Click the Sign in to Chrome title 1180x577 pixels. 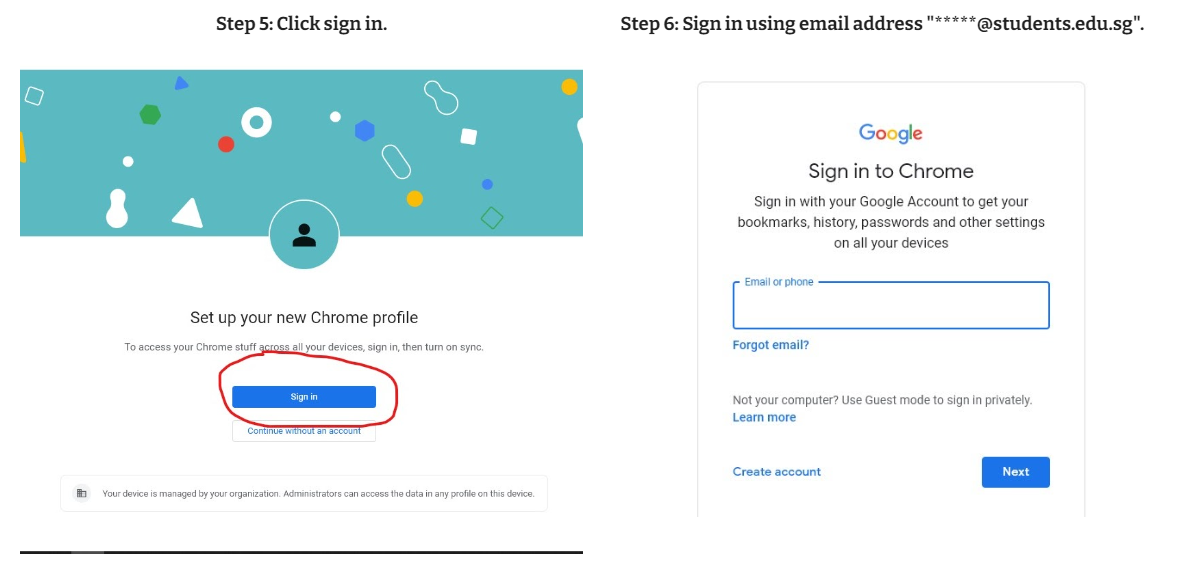pos(891,171)
